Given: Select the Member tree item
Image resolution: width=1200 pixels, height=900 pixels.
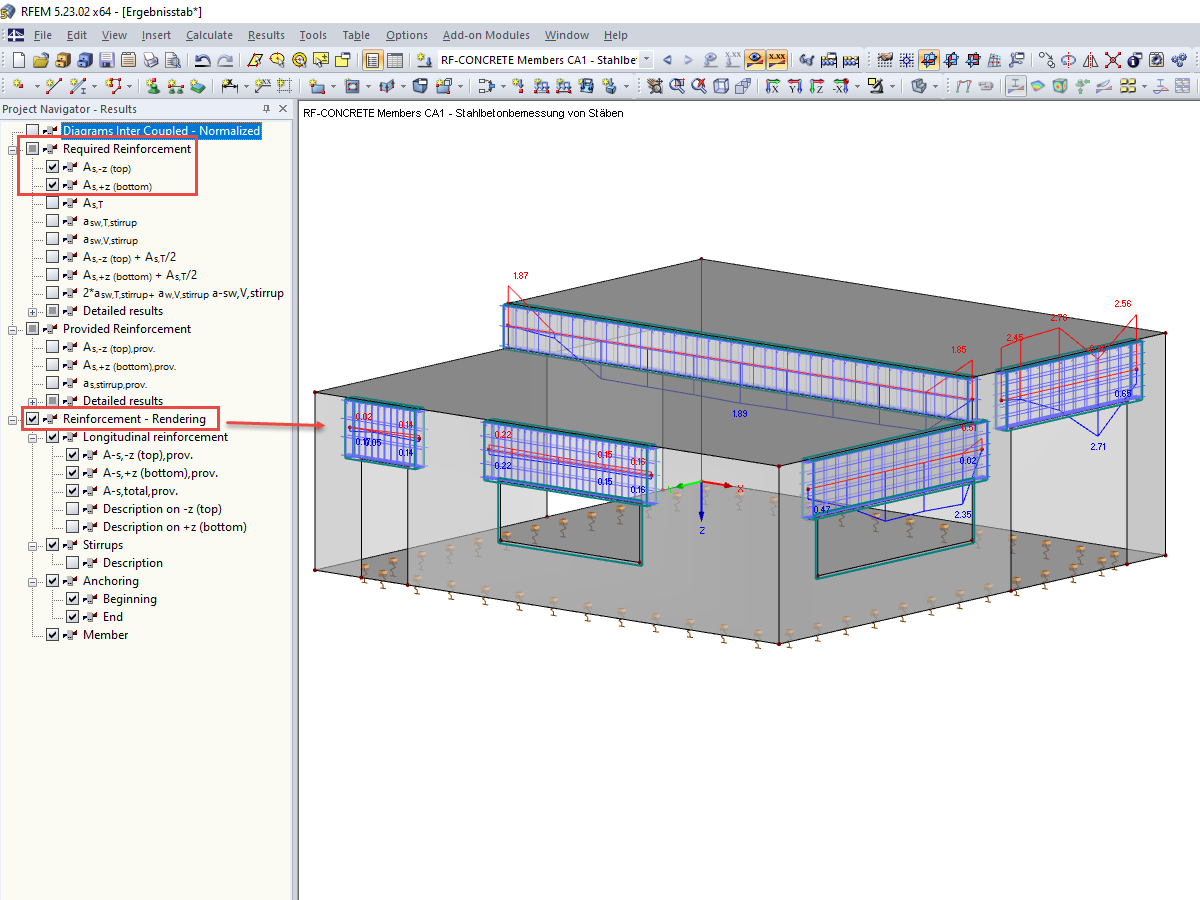Looking at the screenshot, I should [x=105, y=635].
